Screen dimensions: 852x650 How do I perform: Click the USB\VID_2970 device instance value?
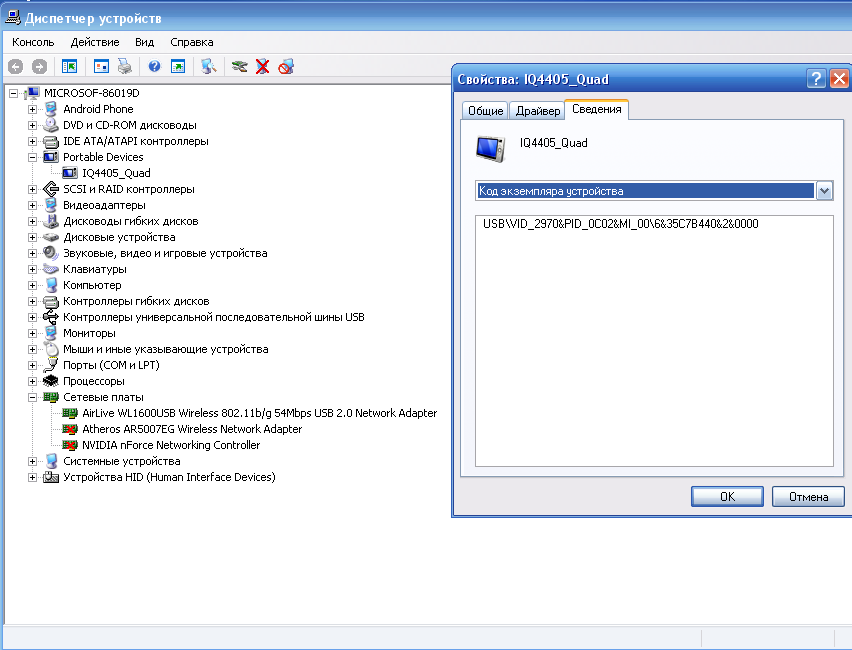pyautogui.click(x=620, y=224)
